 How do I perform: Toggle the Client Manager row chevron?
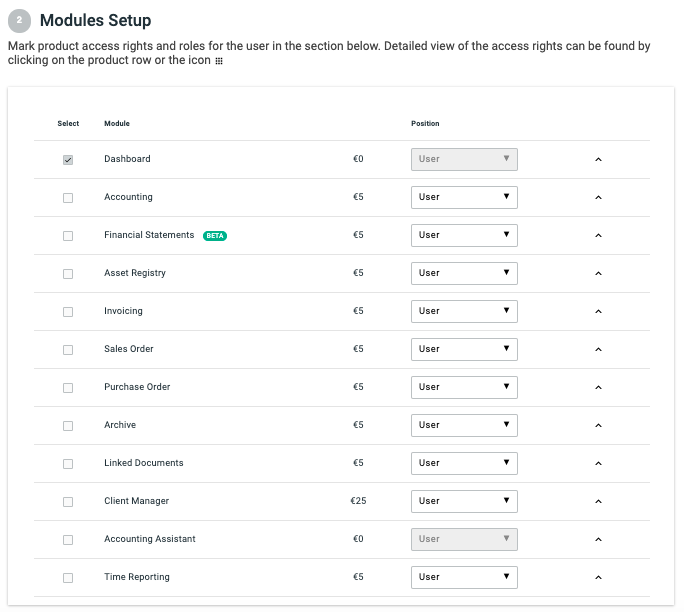pyautogui.click(x=598, y=502)
